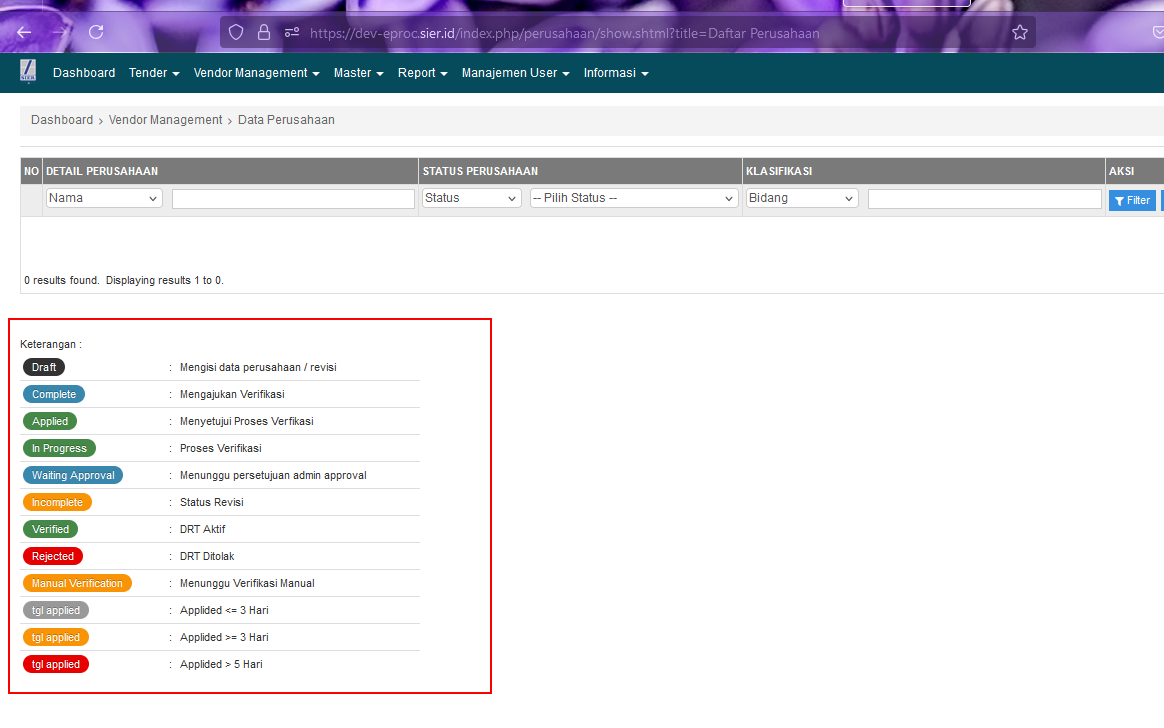This screenshot has height=728, width=1164.
Task: Go to Dashboard via breadcrumb link
Action: pos(62,120)
